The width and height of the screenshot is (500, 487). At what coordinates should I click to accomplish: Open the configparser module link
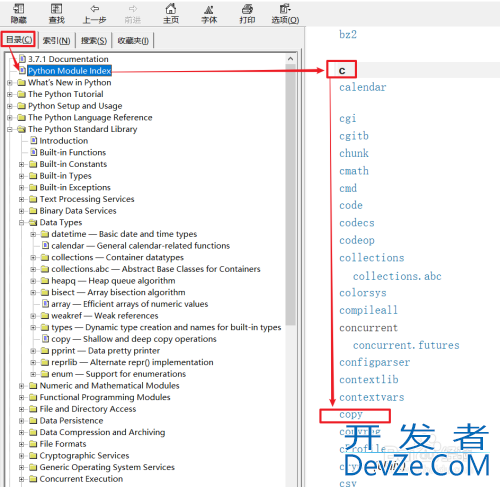[x=375, y=362]
